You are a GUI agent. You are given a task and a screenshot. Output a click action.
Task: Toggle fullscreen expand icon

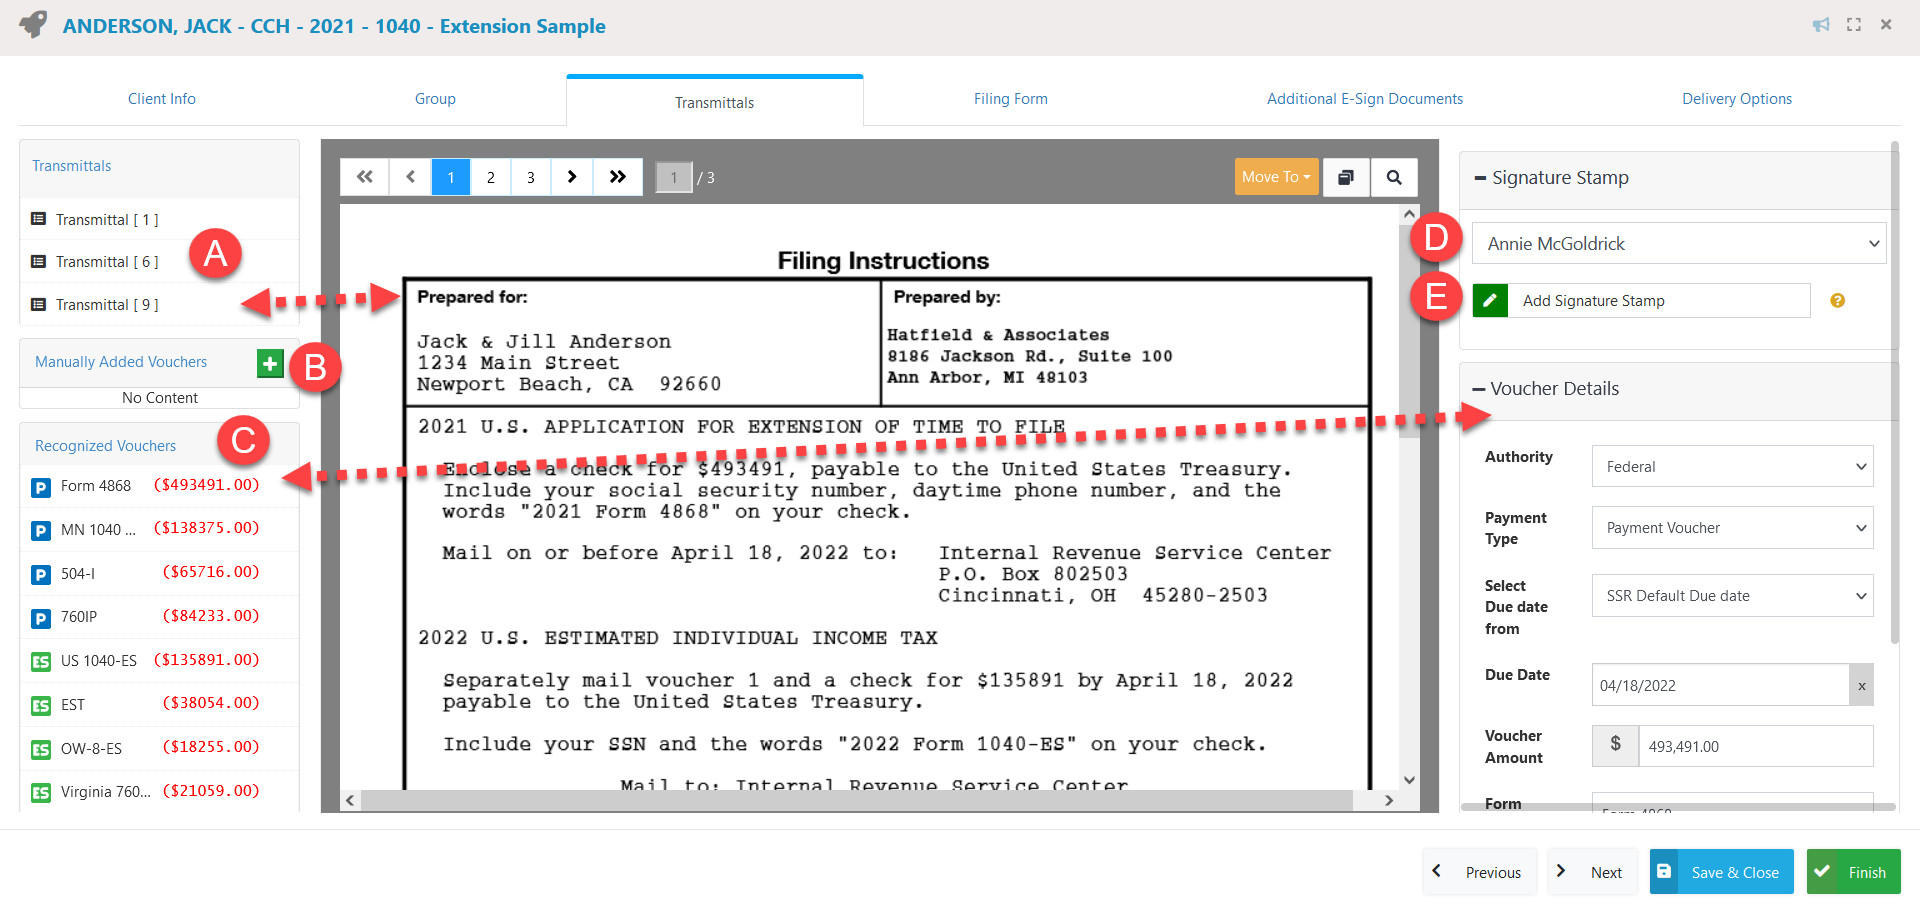click(1854, 25)
